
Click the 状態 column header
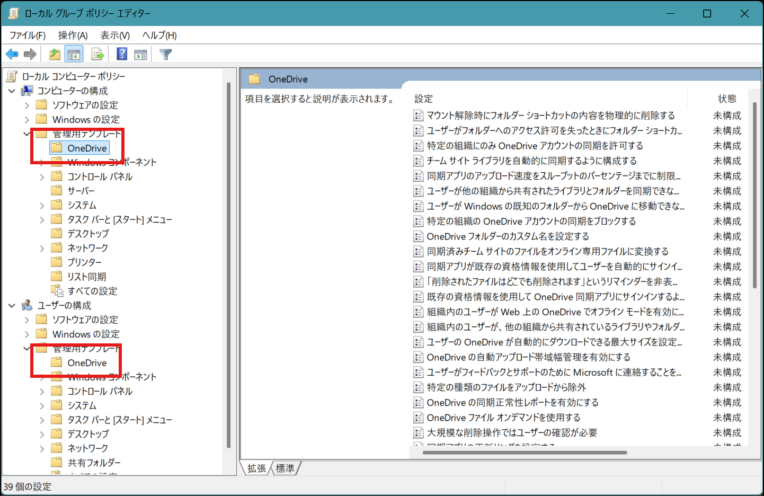726,99
